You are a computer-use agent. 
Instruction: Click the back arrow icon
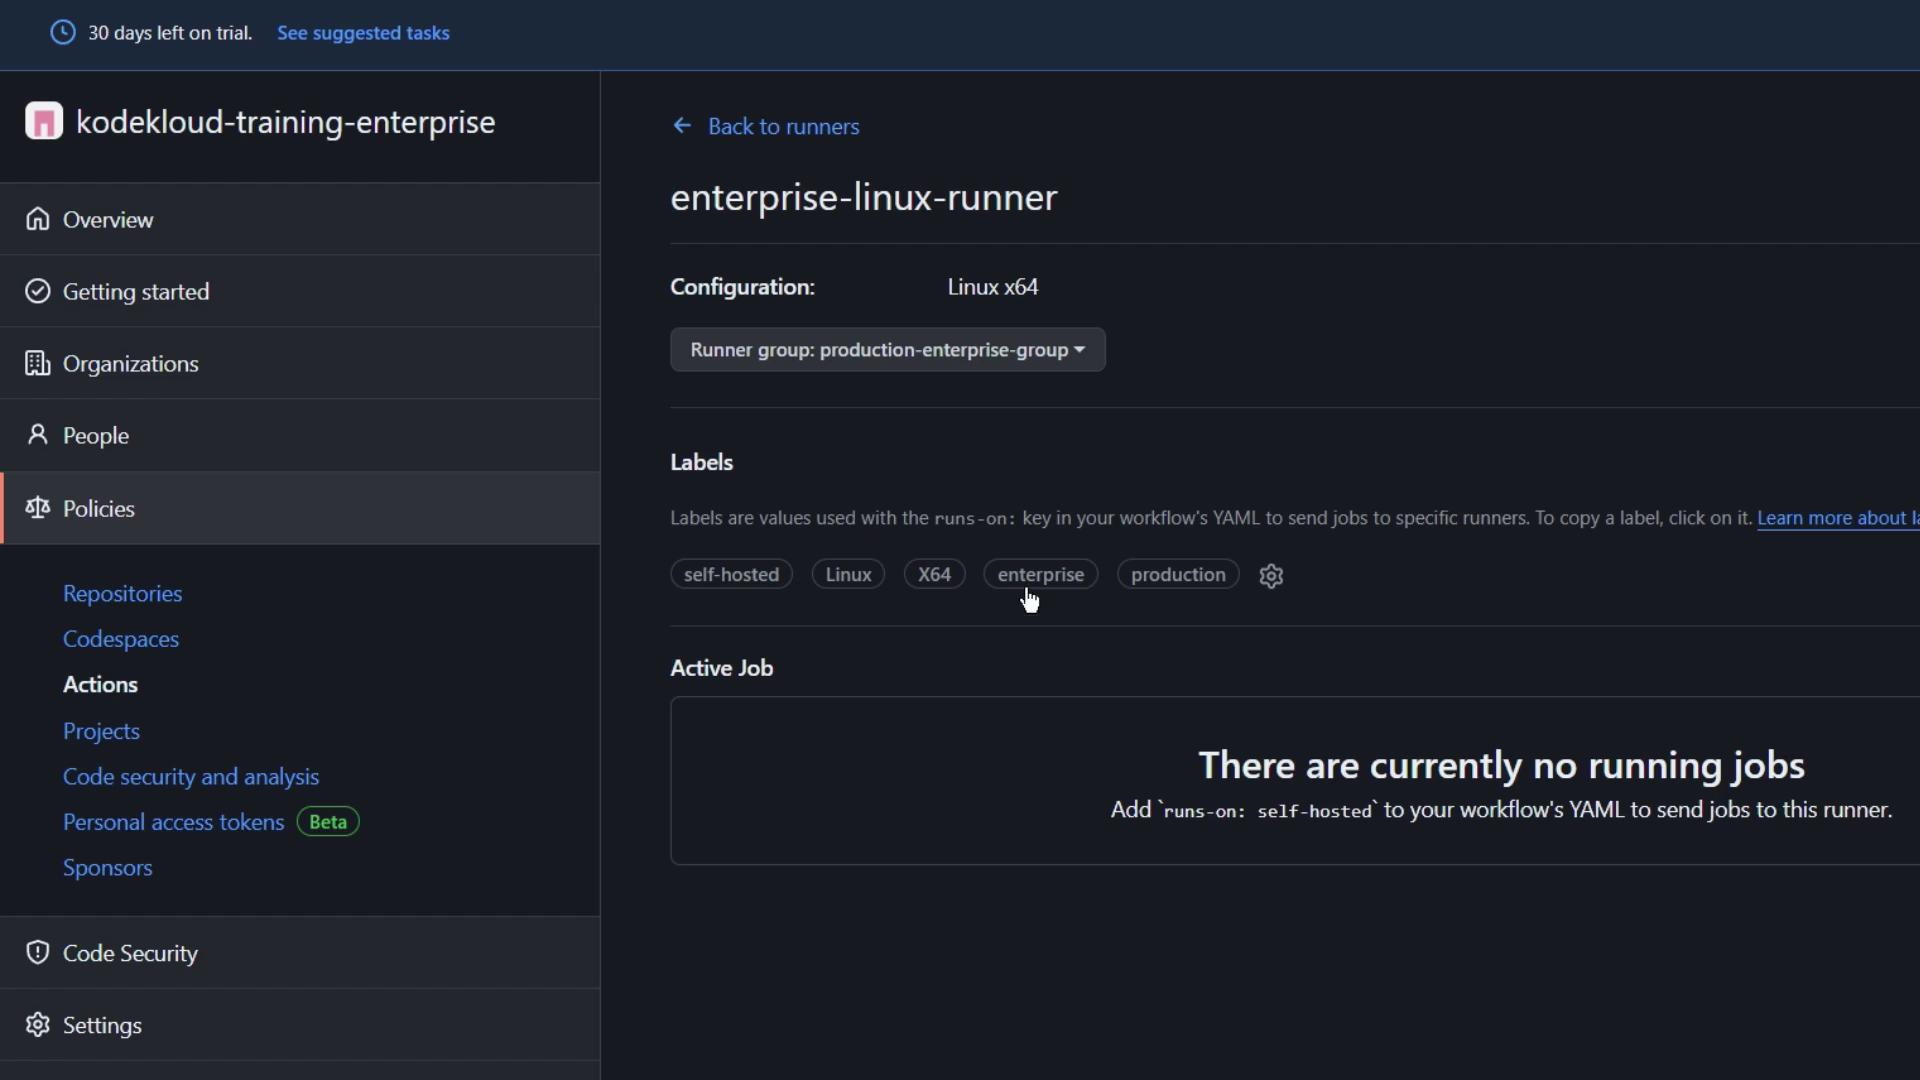tap(682, 126)
